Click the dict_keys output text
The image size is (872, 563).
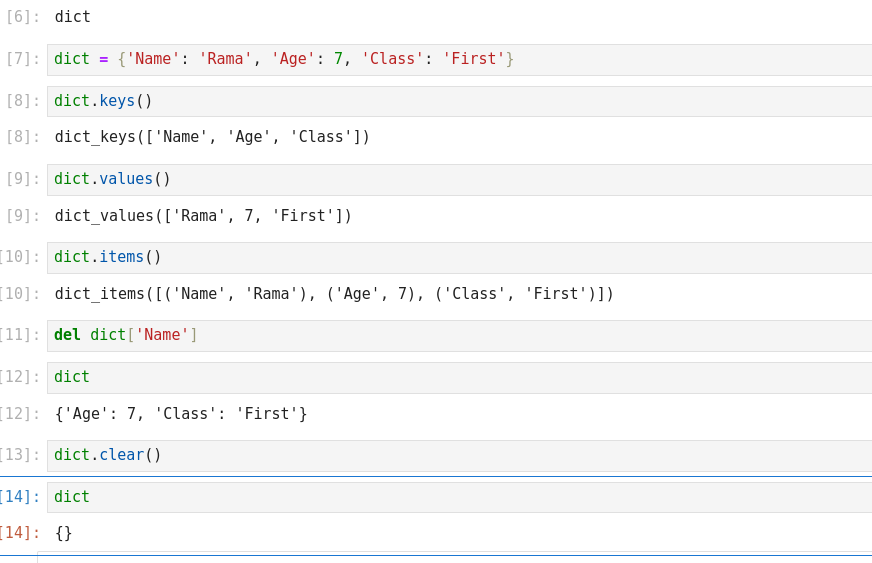212,138
